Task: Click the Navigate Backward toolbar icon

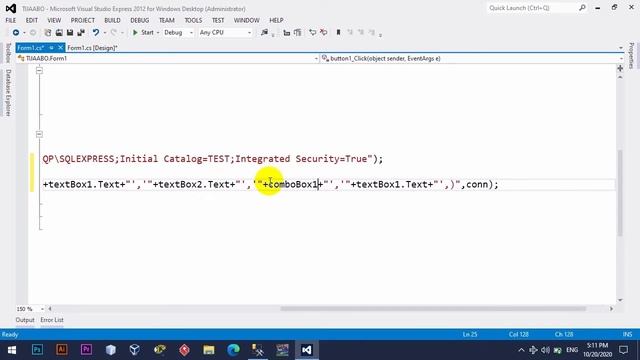Action: pyautogui.click(x=16, y=32)
